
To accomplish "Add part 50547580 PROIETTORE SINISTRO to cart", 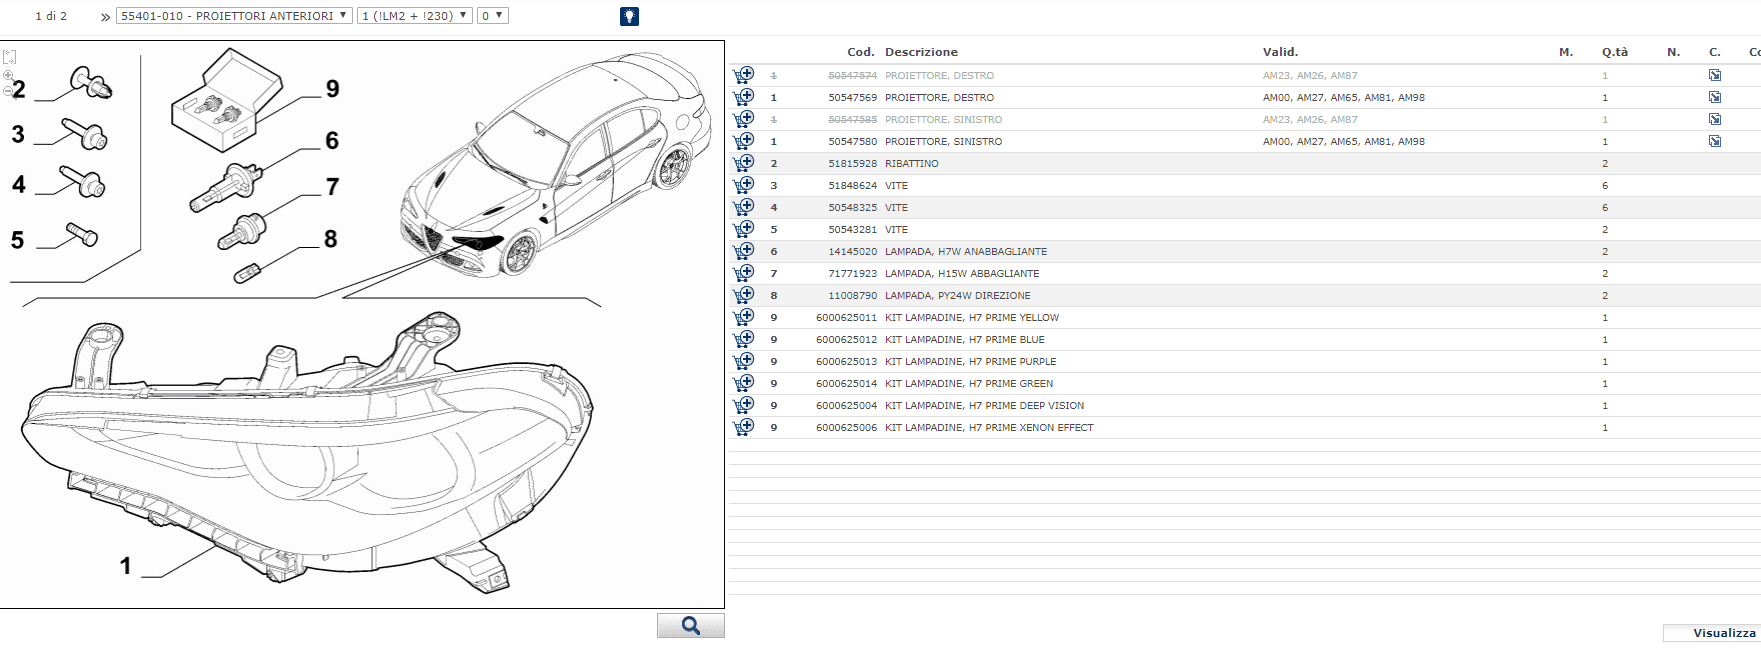I will (743, 141).
